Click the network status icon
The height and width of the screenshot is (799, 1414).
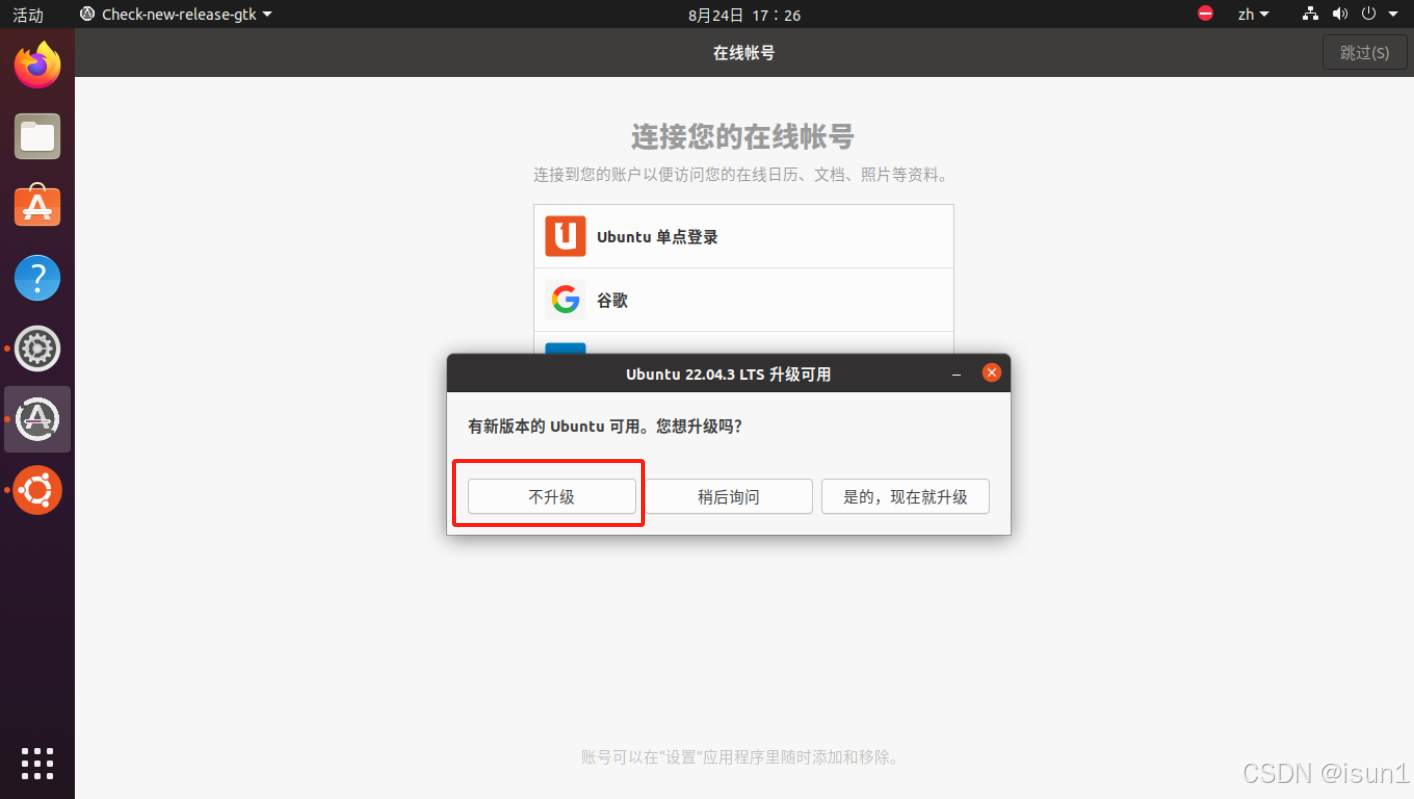pyautogui.click(x=1311, y=14)
